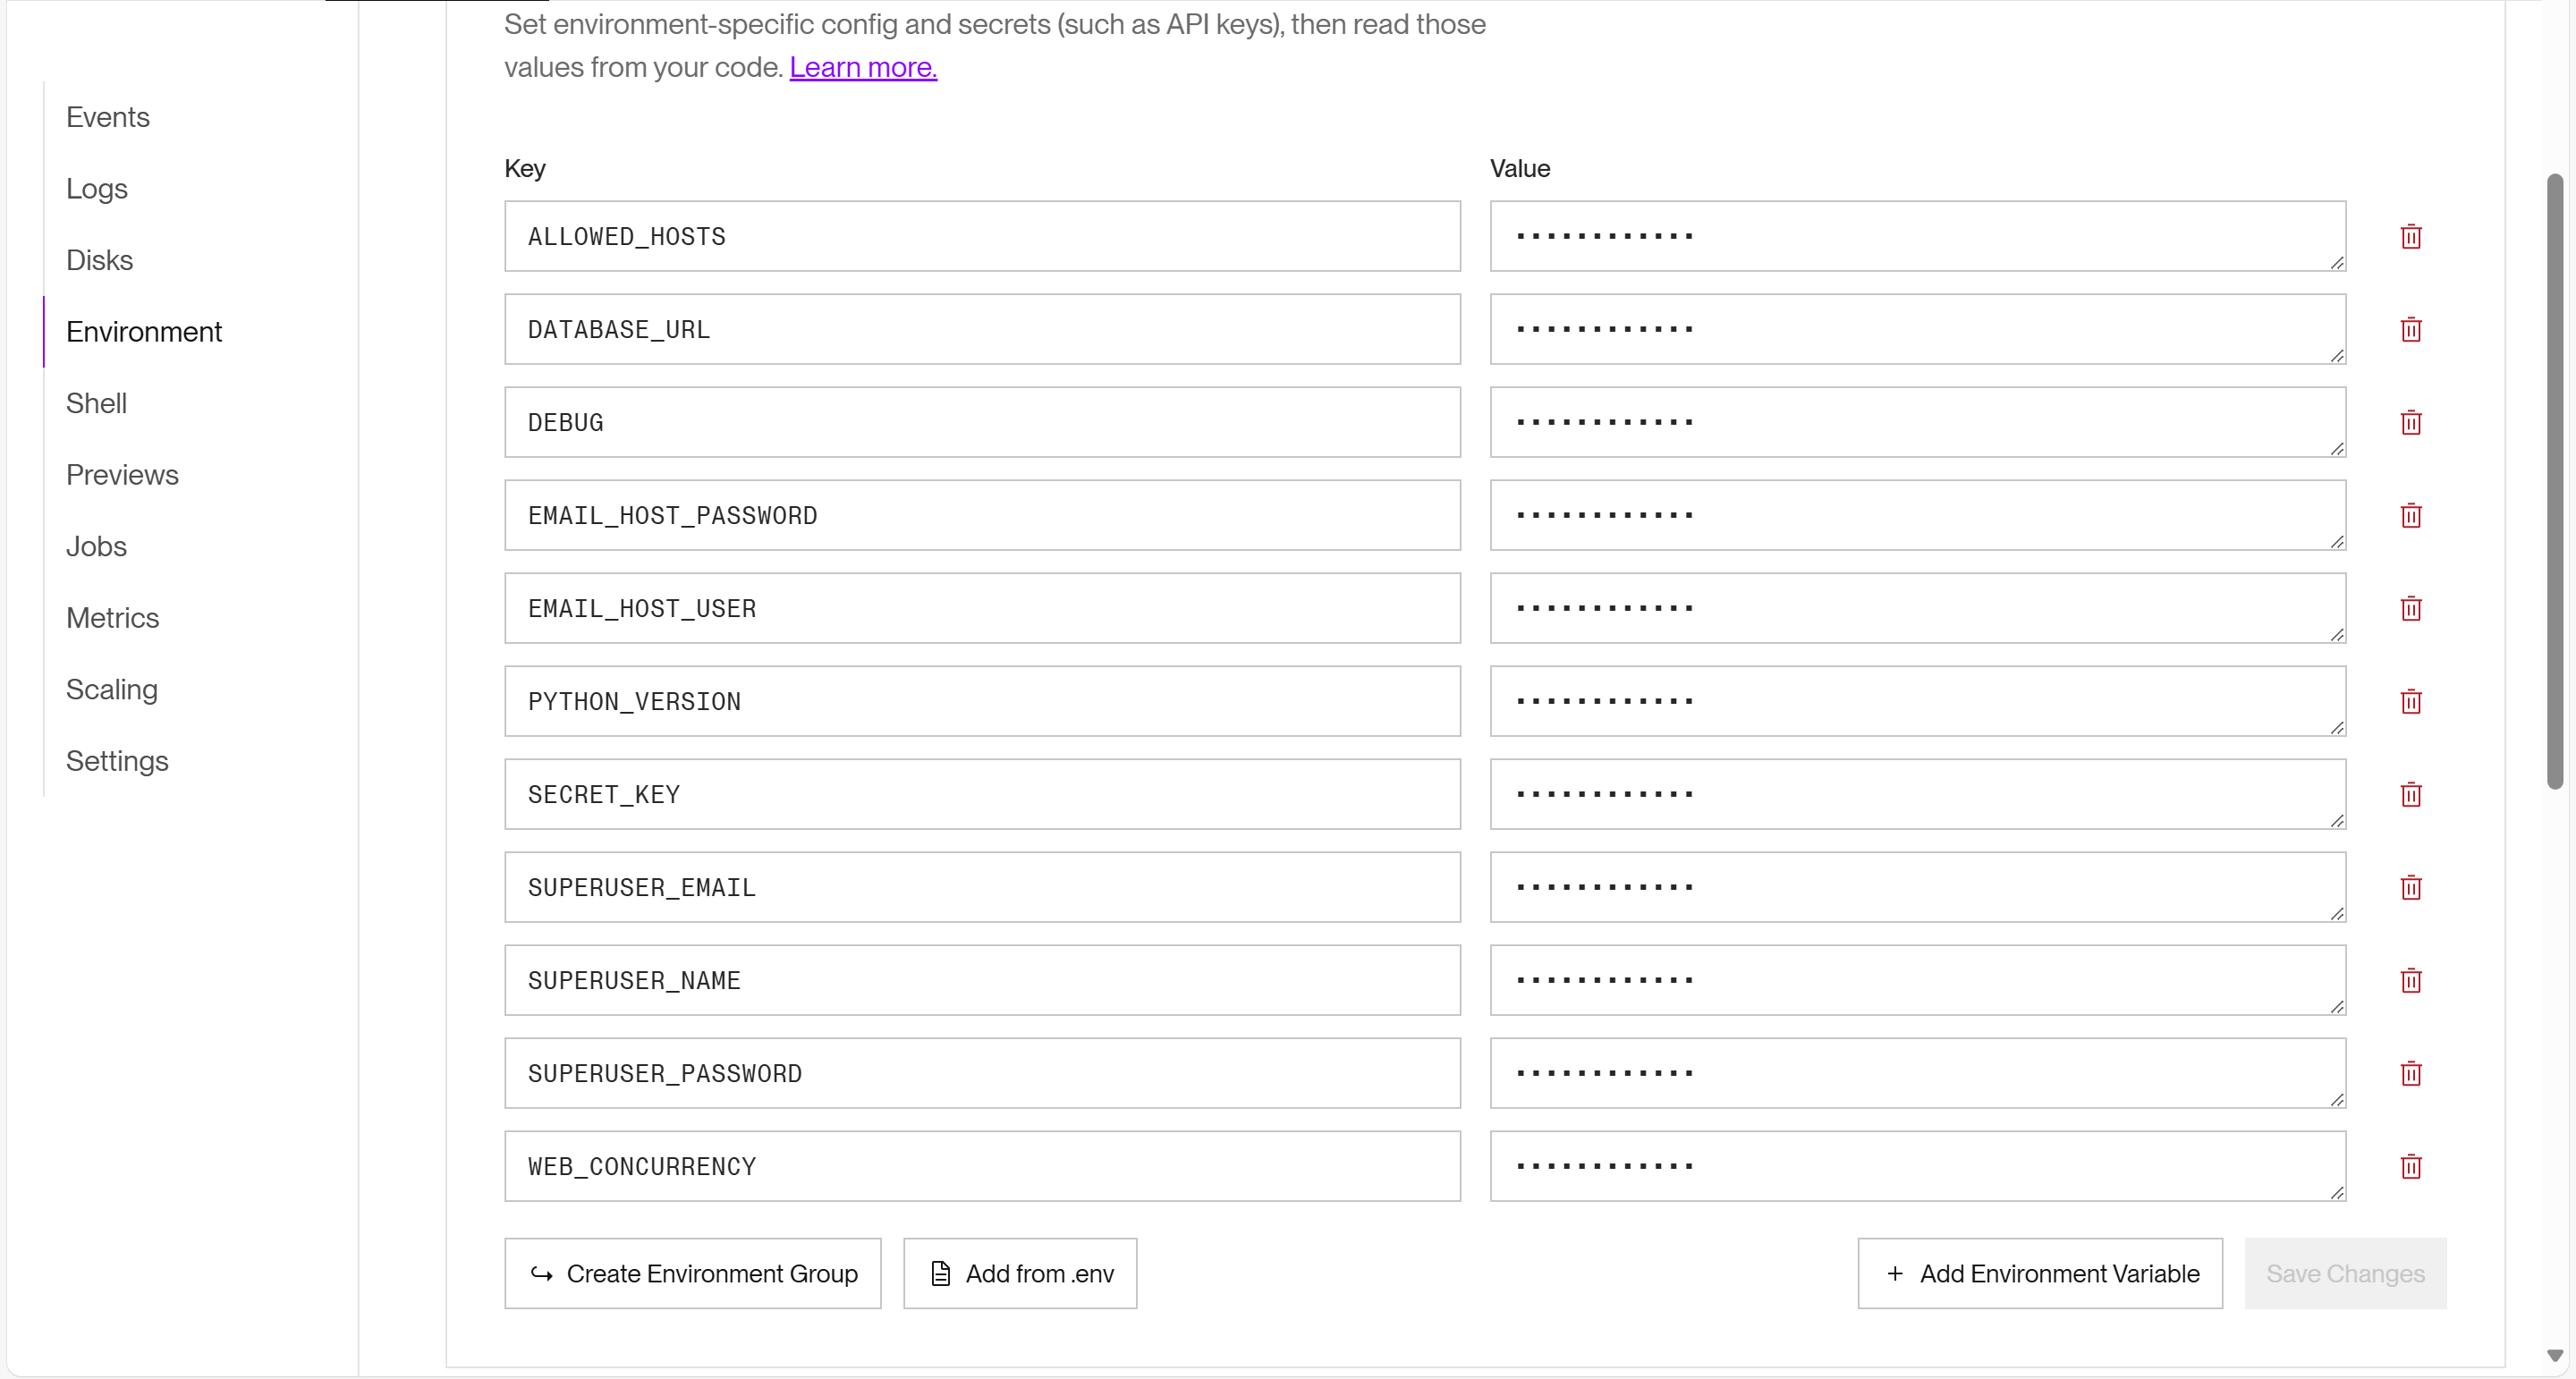2576x1379 pixels.
Task: Open the Shell section
Action: 96,403
